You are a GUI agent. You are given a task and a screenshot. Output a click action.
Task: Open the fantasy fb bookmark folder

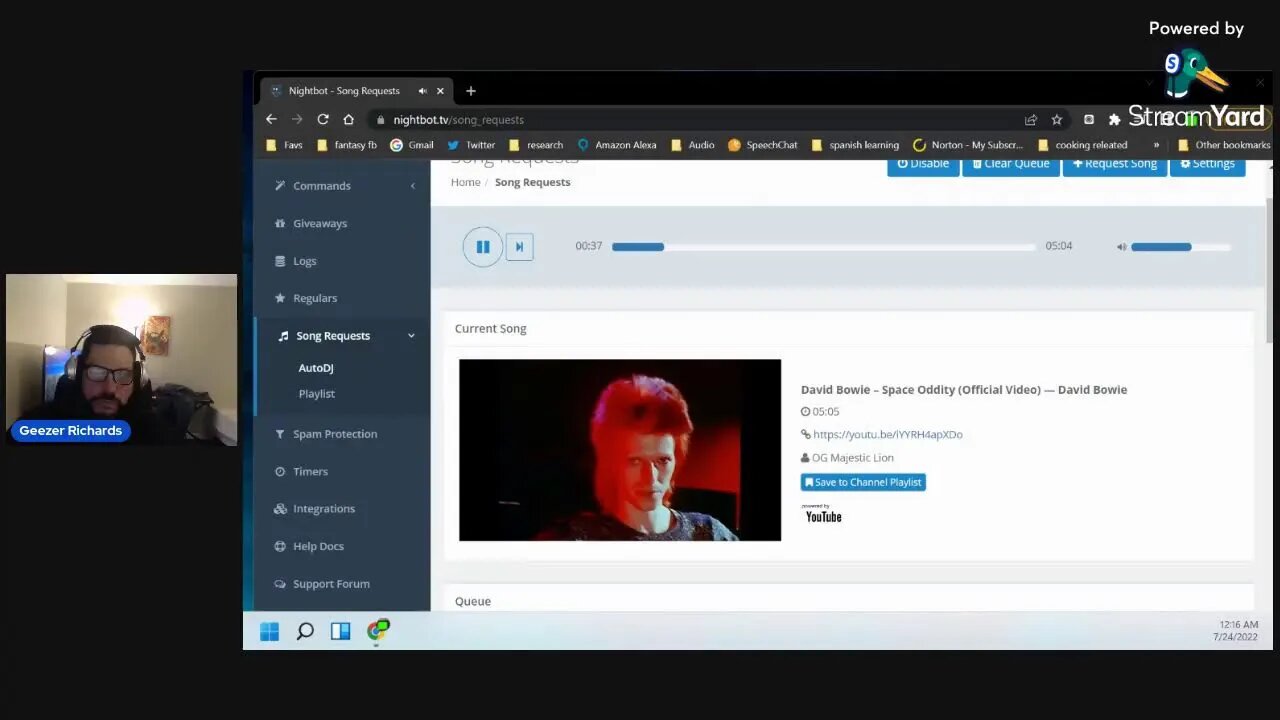(x=346, y=145)
